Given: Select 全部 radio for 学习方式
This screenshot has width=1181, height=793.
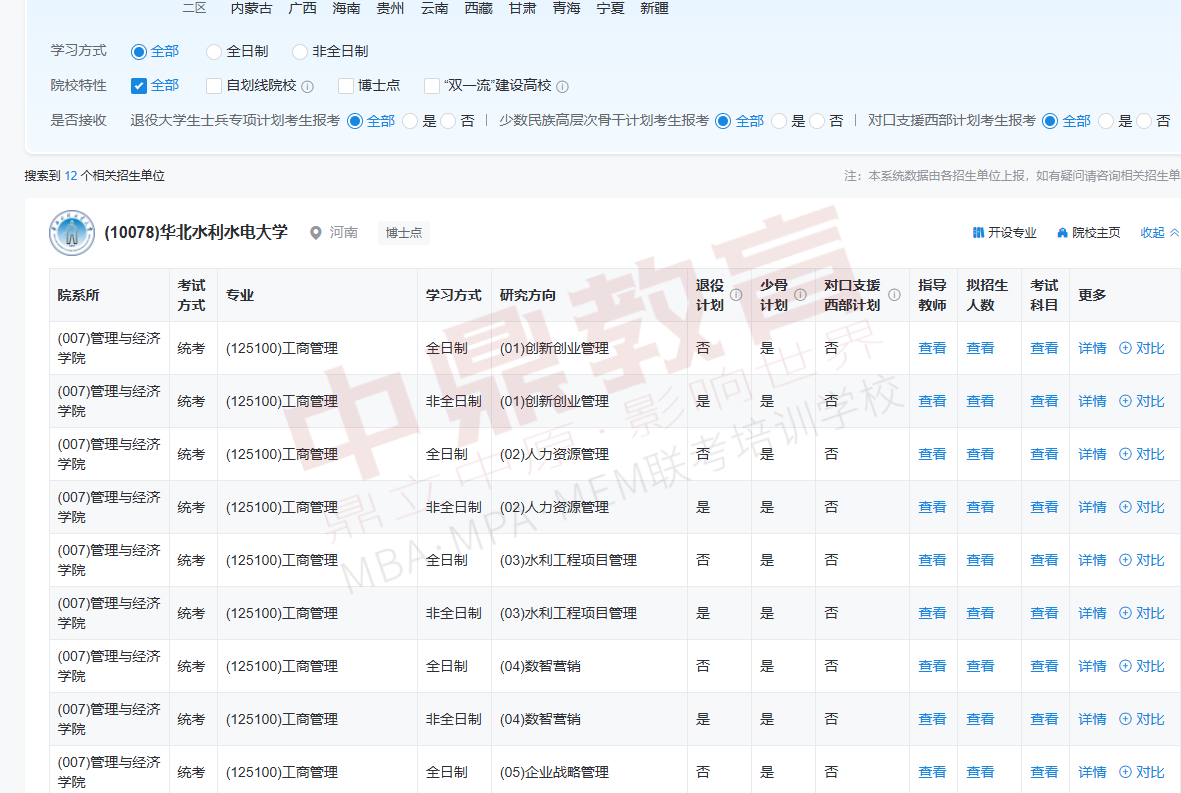Looking at the screenshot, I should coord(139,52).
